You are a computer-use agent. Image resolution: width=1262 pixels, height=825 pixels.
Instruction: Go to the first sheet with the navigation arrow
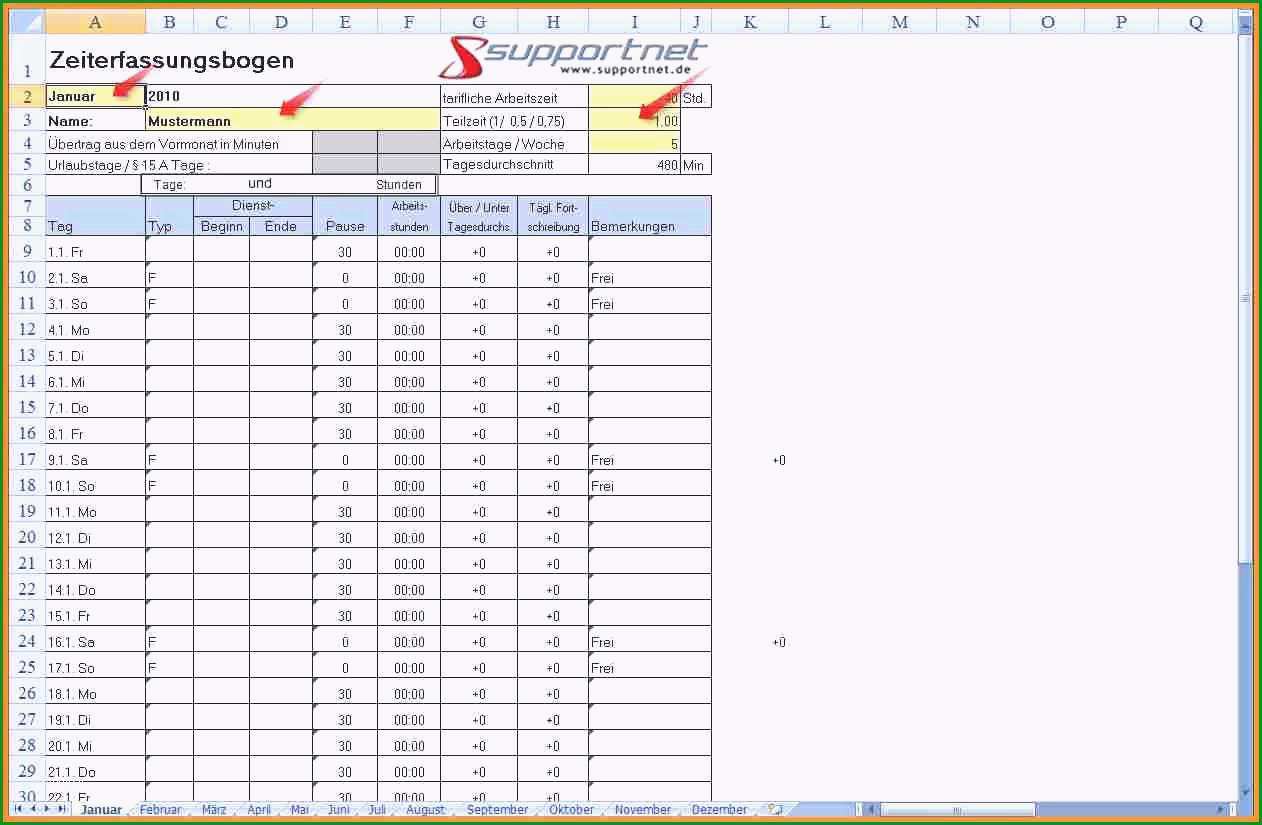click(x=19, y=809)
